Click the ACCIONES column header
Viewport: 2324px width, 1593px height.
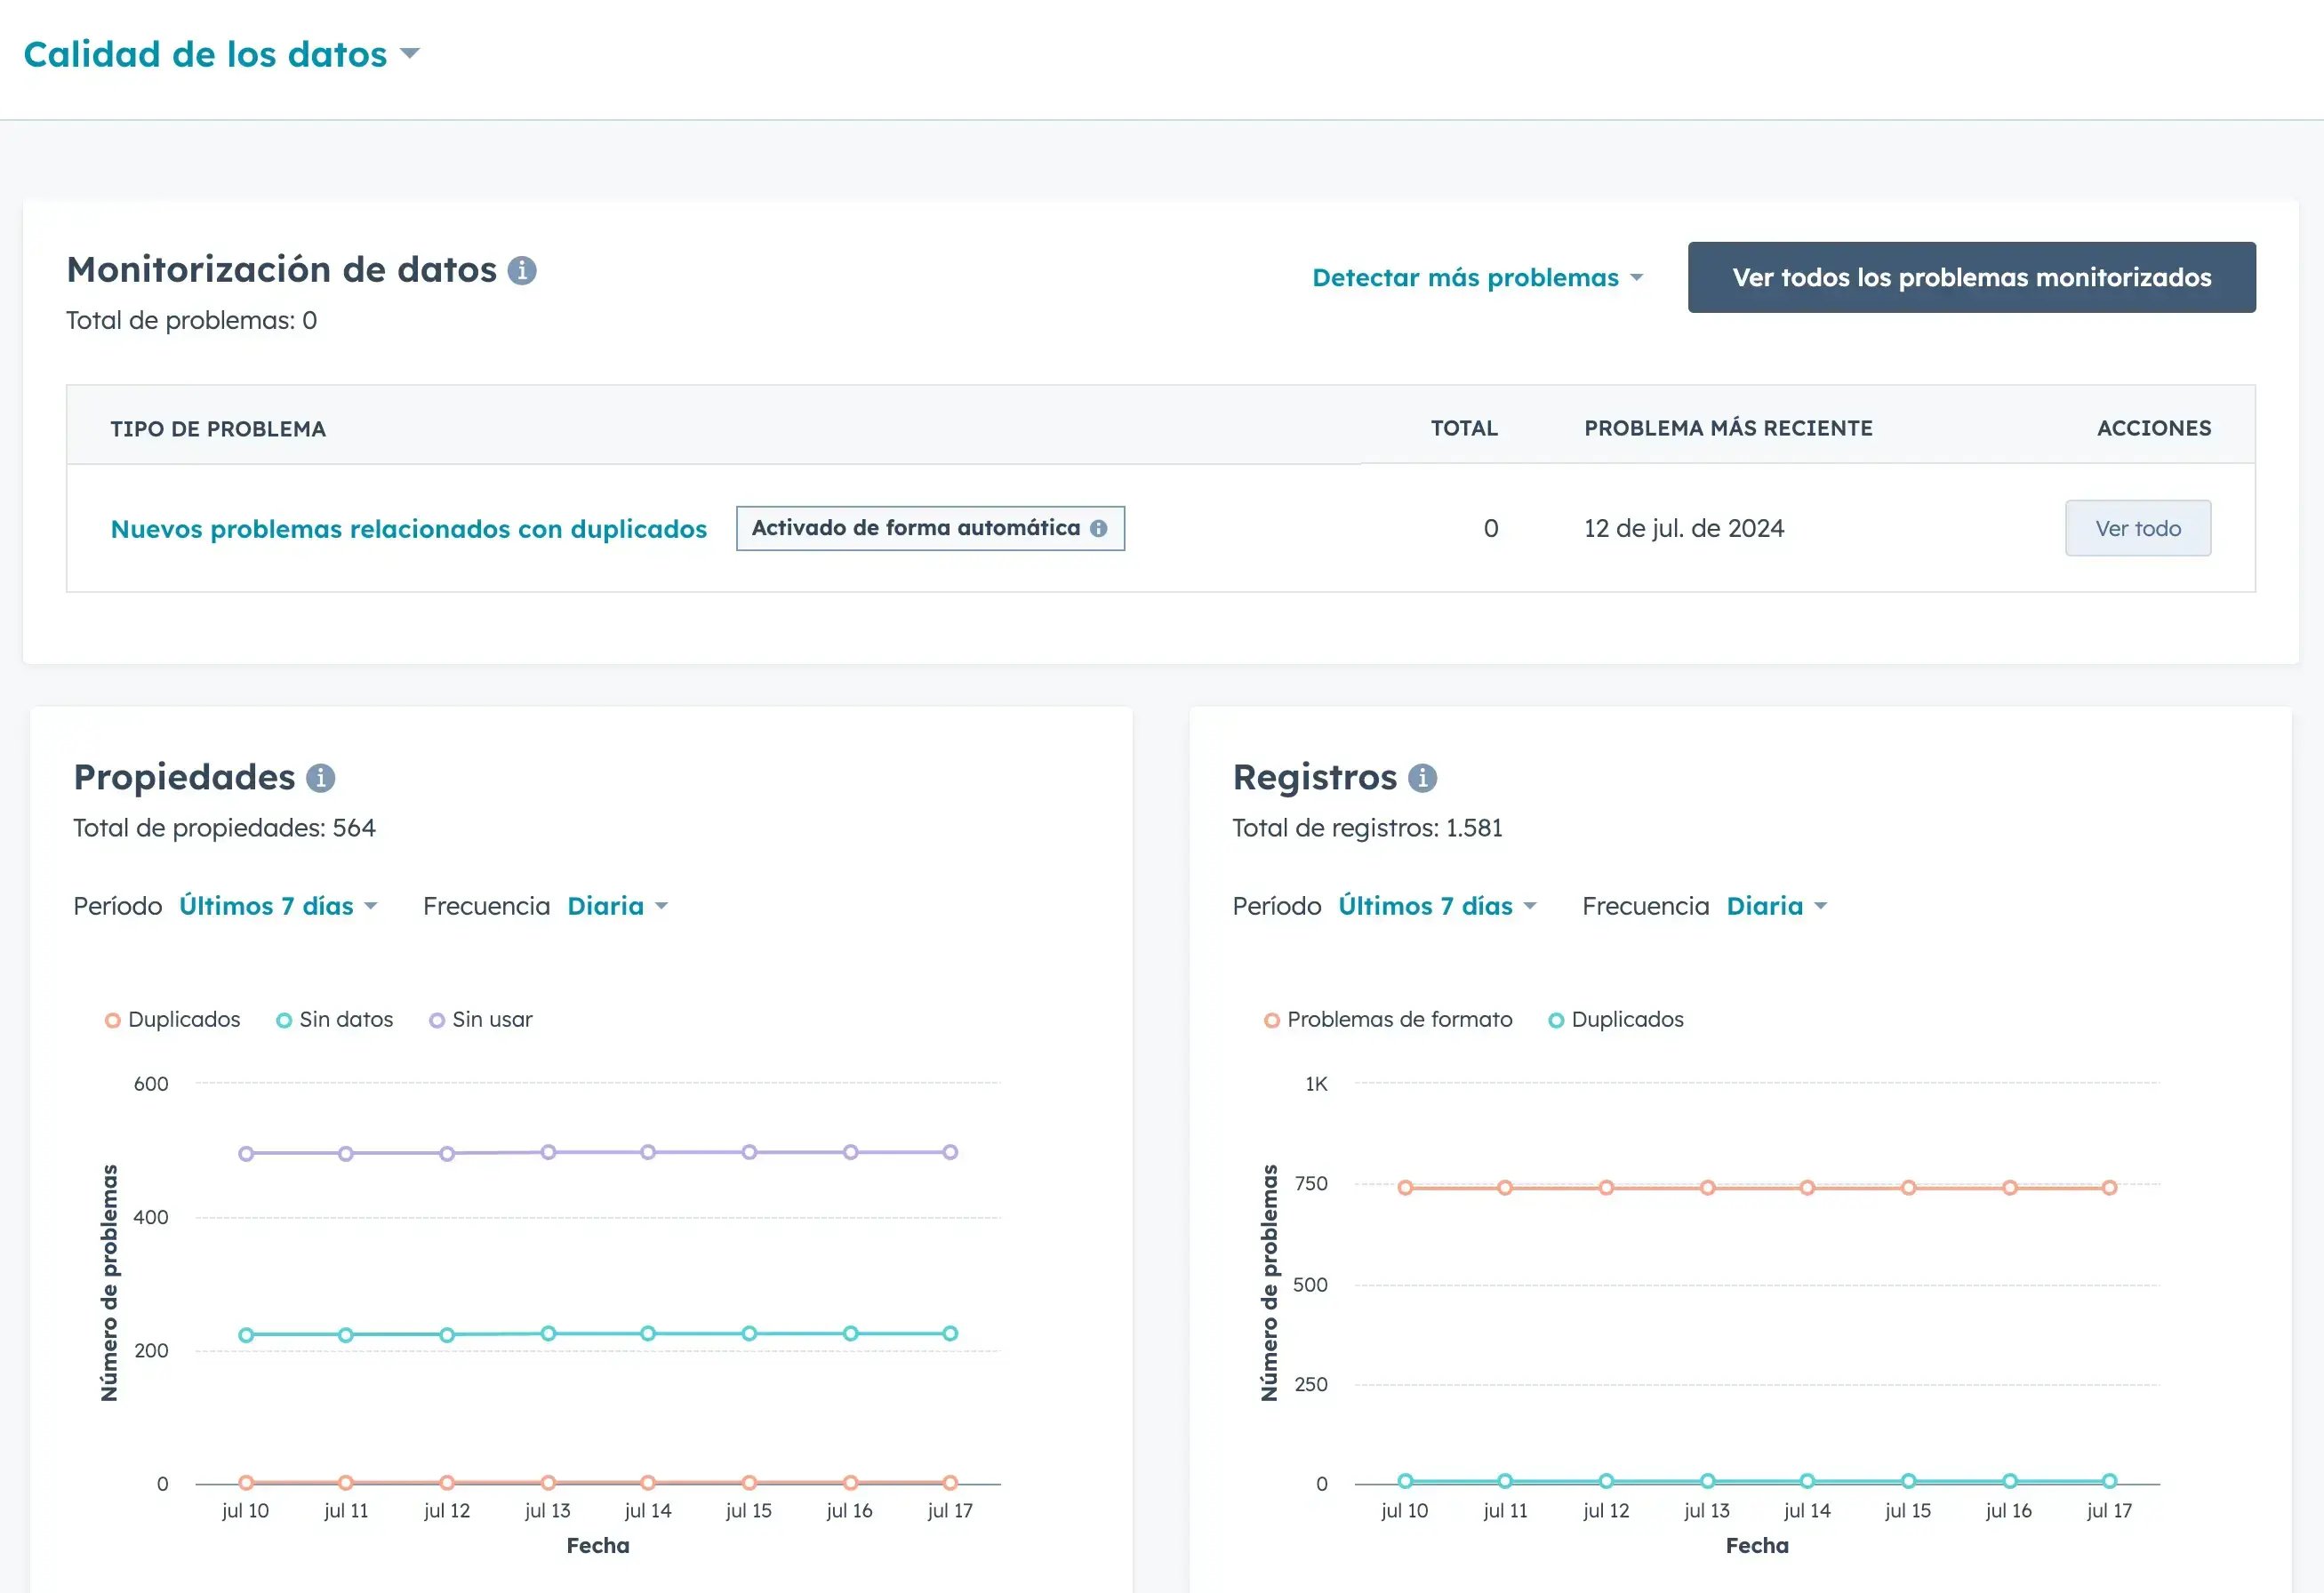point(2154,428)
